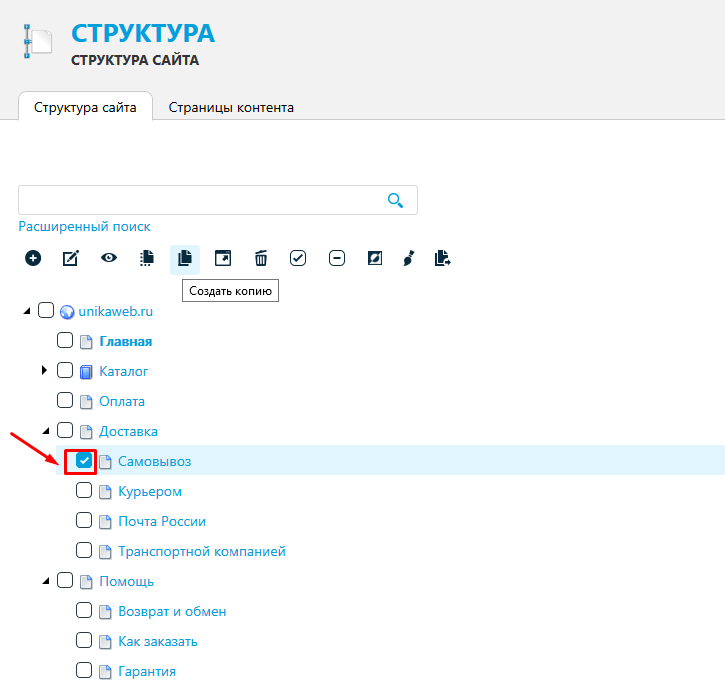Check the Оплата checkbox
The height and width of the screenshot is (689, 725).
(x=65, y=400)
